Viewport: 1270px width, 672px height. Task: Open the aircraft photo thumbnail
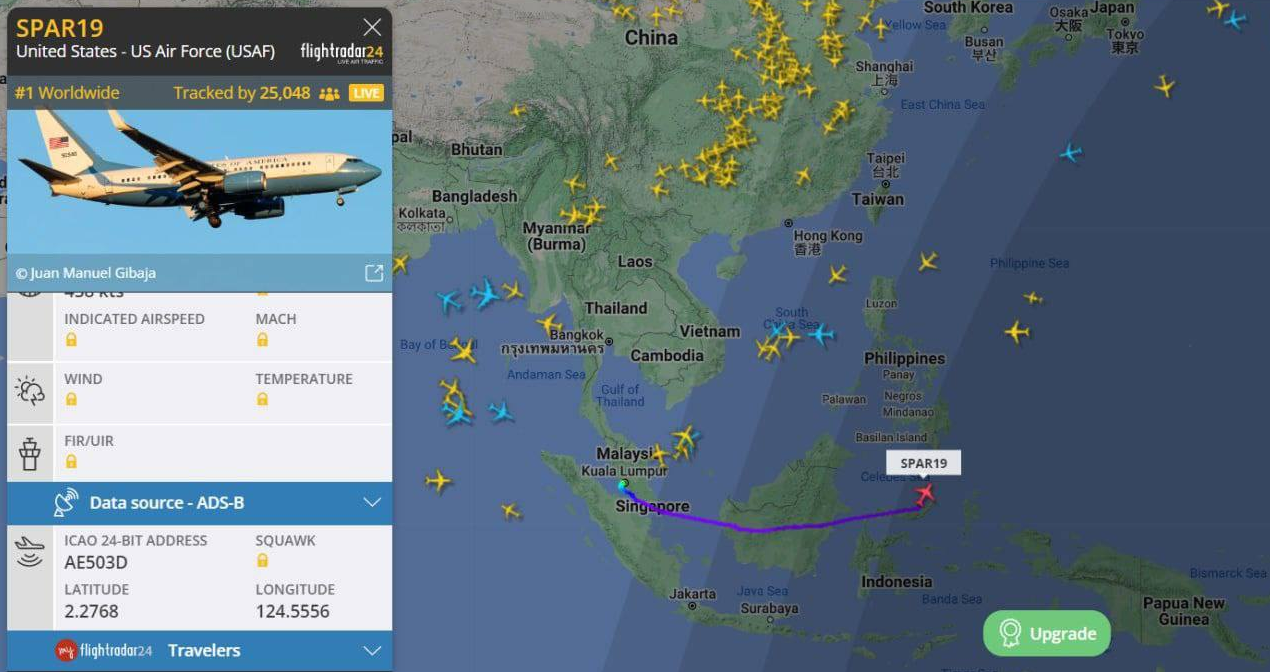tap(200, 183)
